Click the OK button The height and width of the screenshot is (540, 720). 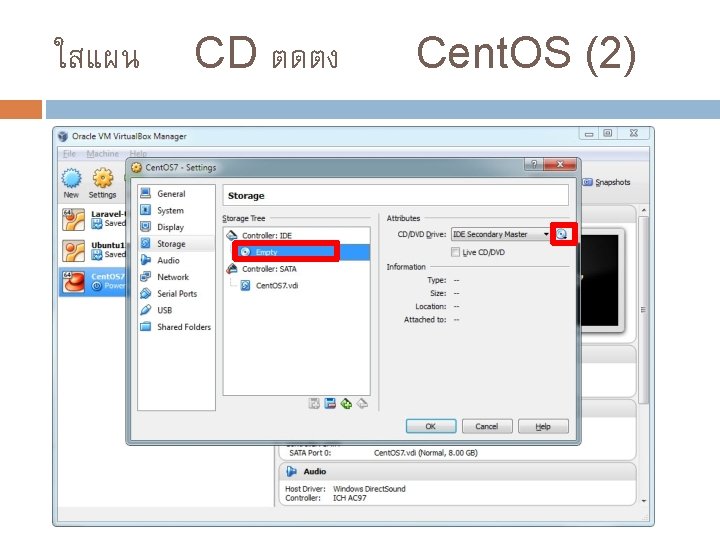tap(431, 426)
